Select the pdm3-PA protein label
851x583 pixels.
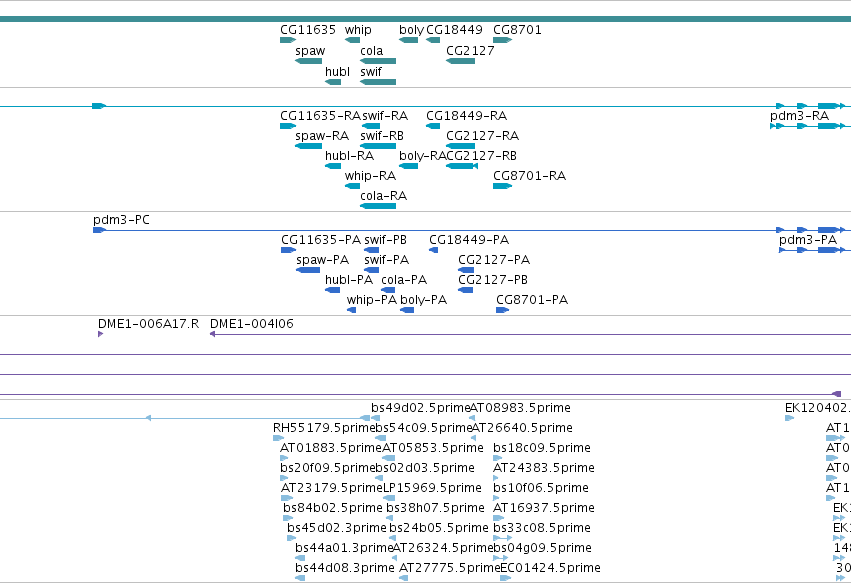tap(808, 240)
